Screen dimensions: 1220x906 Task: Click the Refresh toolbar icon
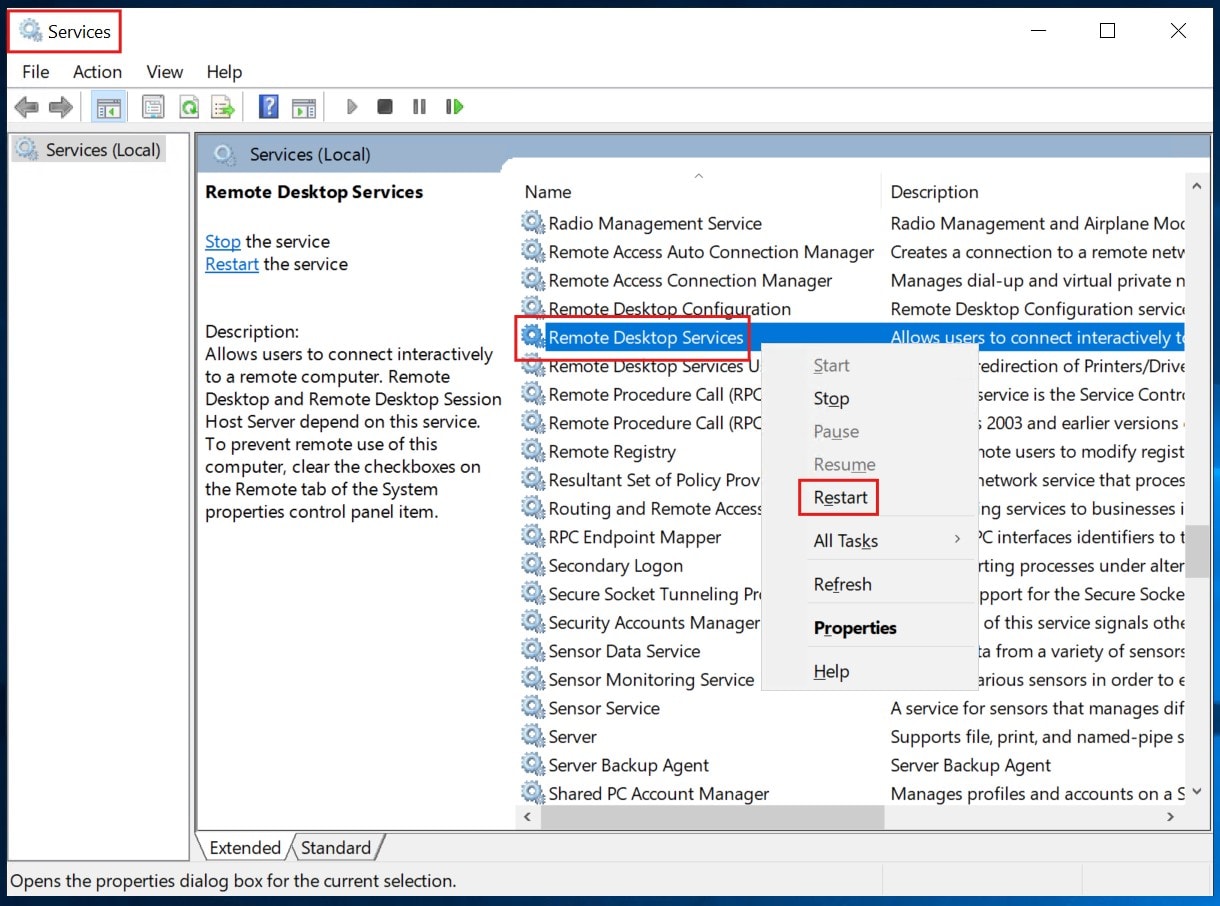(x=188, y=107)
